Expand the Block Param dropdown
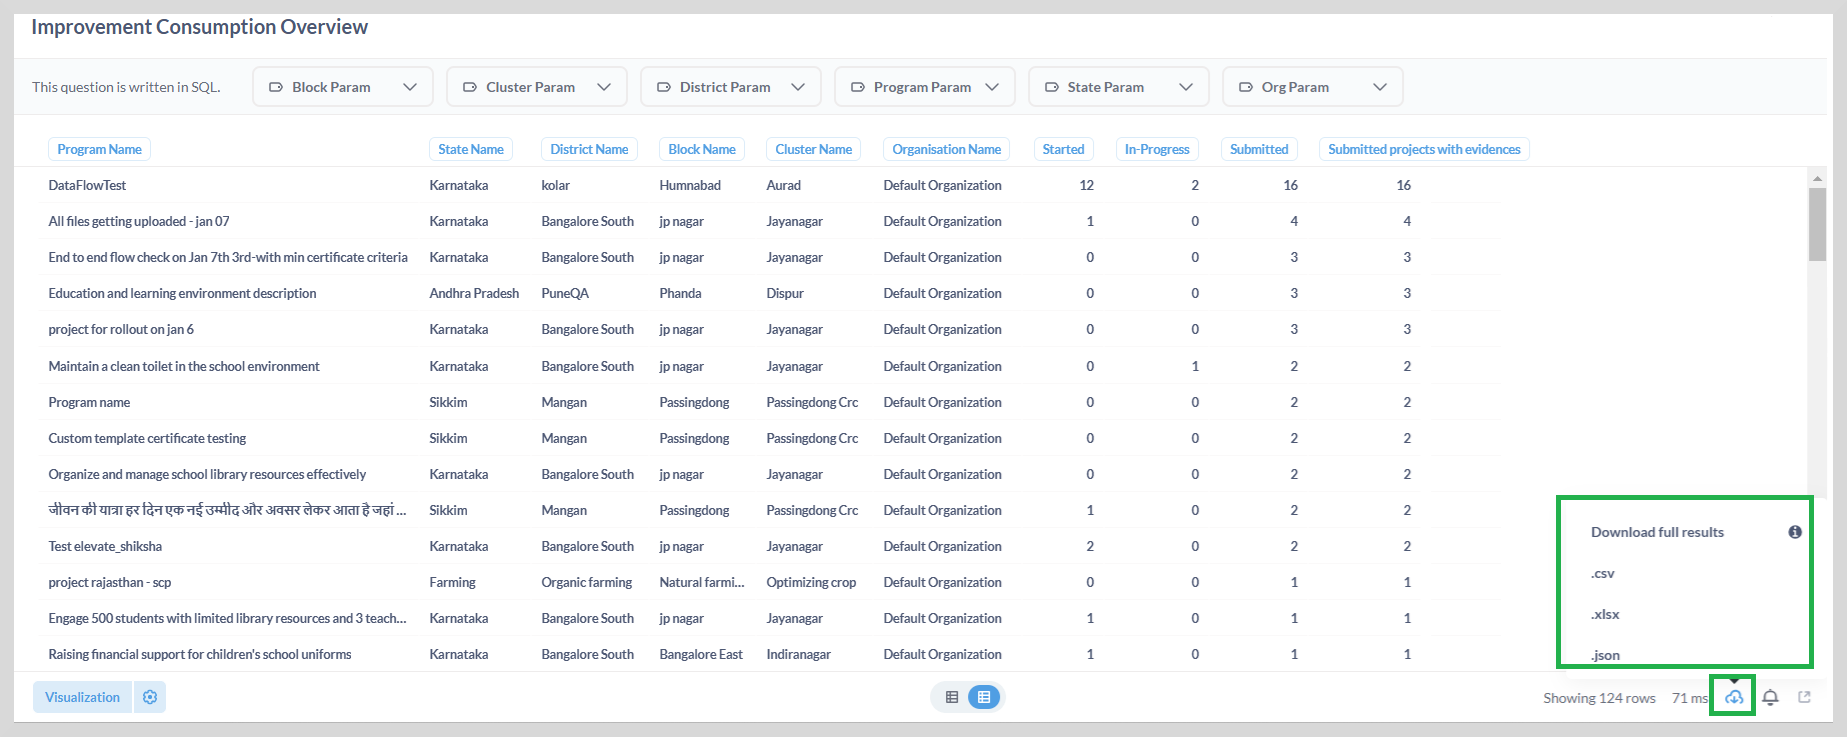This screenshot has width=1847, height=737. (343, 87)
